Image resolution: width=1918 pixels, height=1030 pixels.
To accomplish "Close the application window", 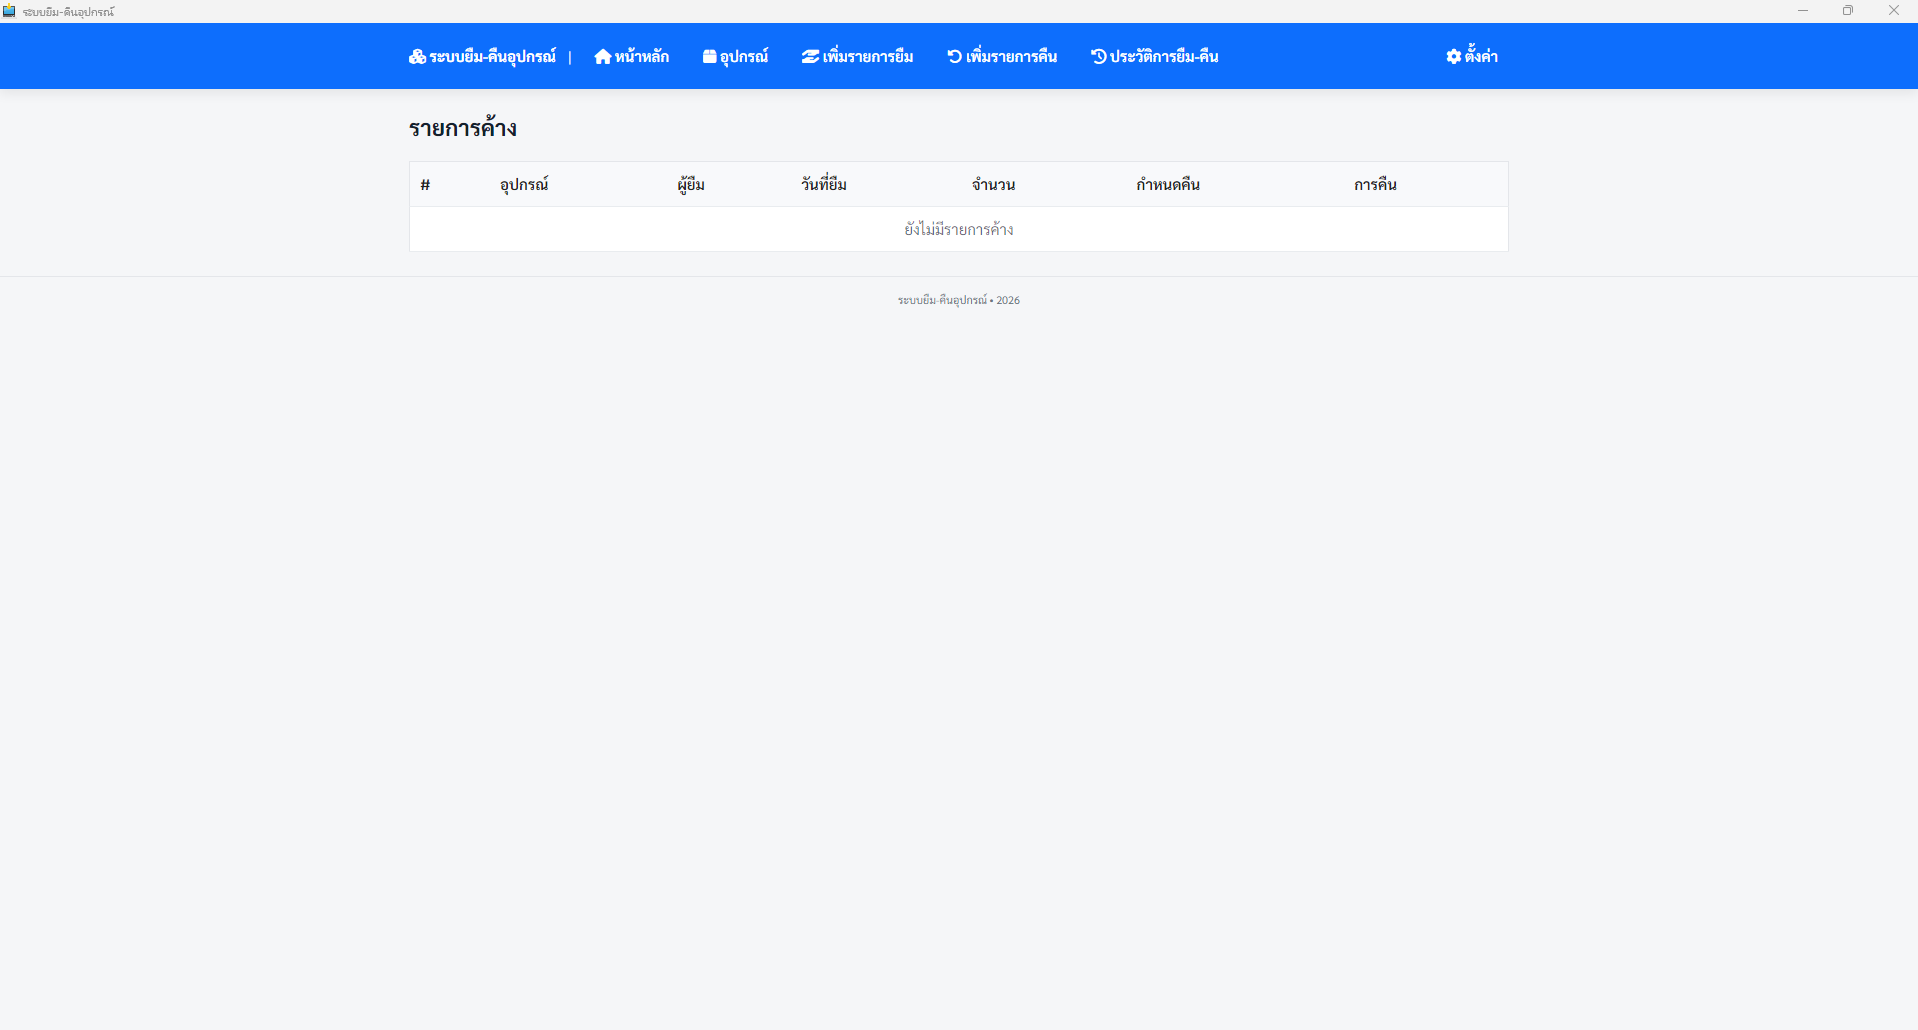I will 1893,11.
